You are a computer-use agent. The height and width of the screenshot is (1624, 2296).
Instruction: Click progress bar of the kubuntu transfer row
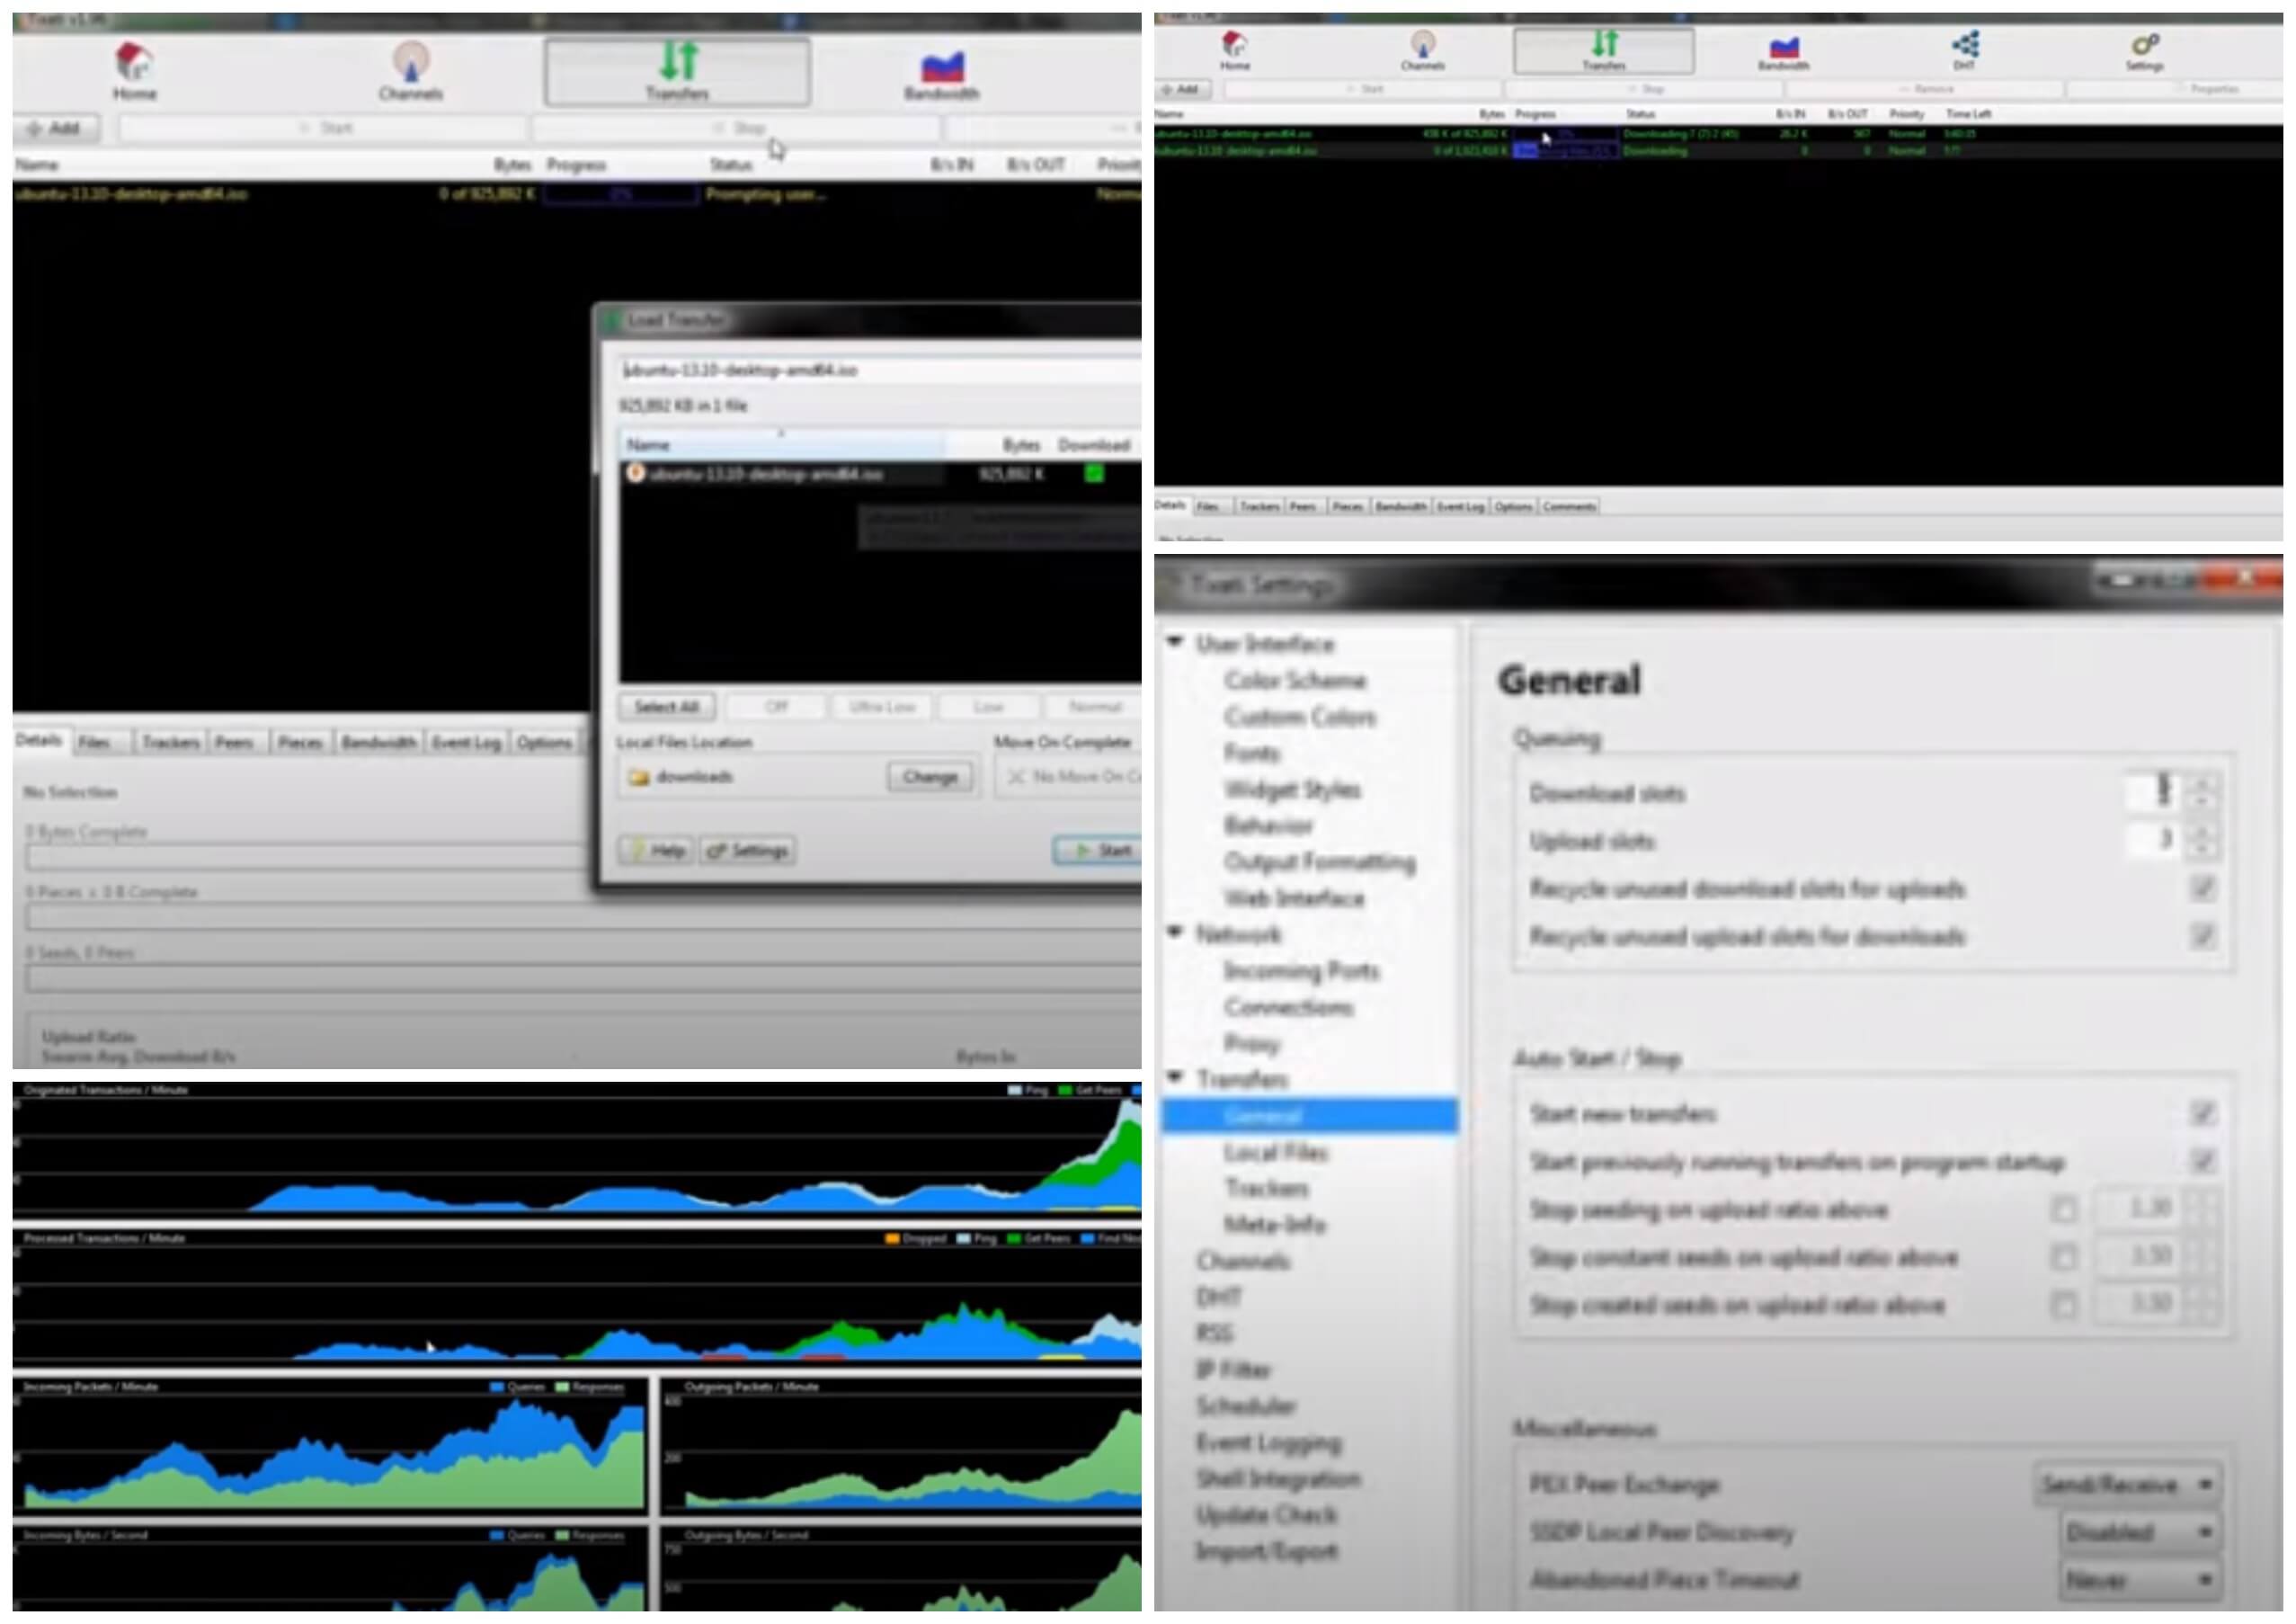pyautogui.click(x=1566, y=151)
